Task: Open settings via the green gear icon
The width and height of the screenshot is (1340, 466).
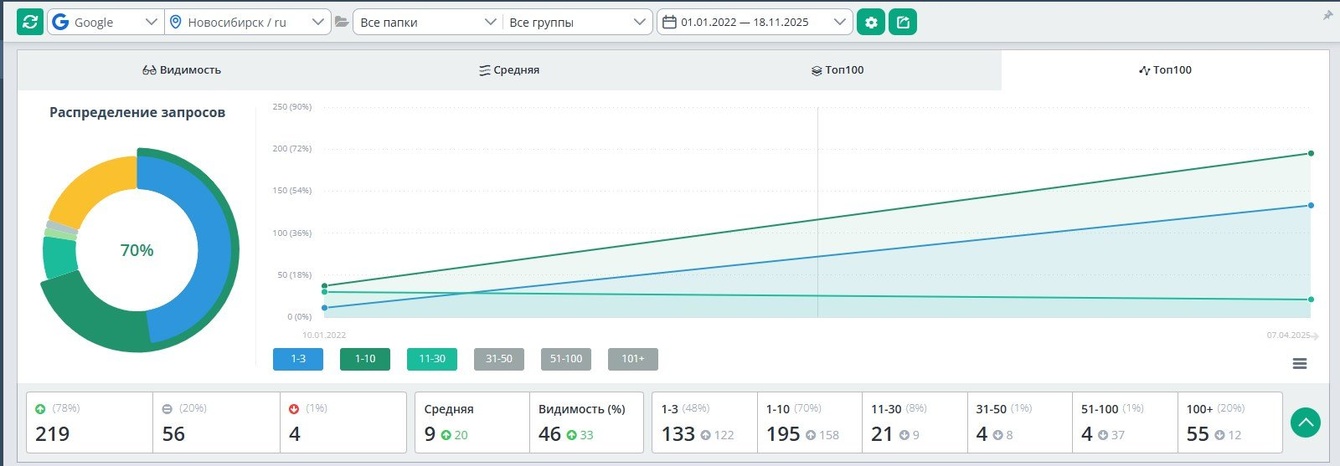Action: (871, 22)
